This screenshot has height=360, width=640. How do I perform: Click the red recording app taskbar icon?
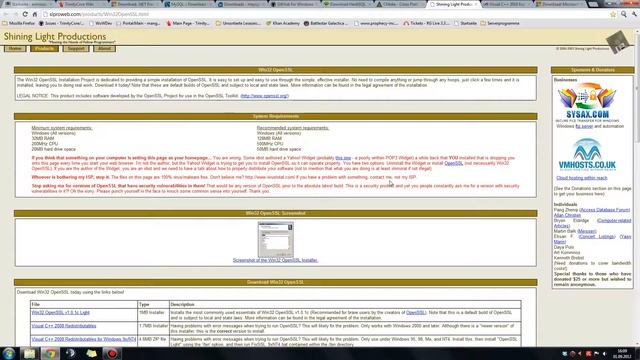[112, 353]
